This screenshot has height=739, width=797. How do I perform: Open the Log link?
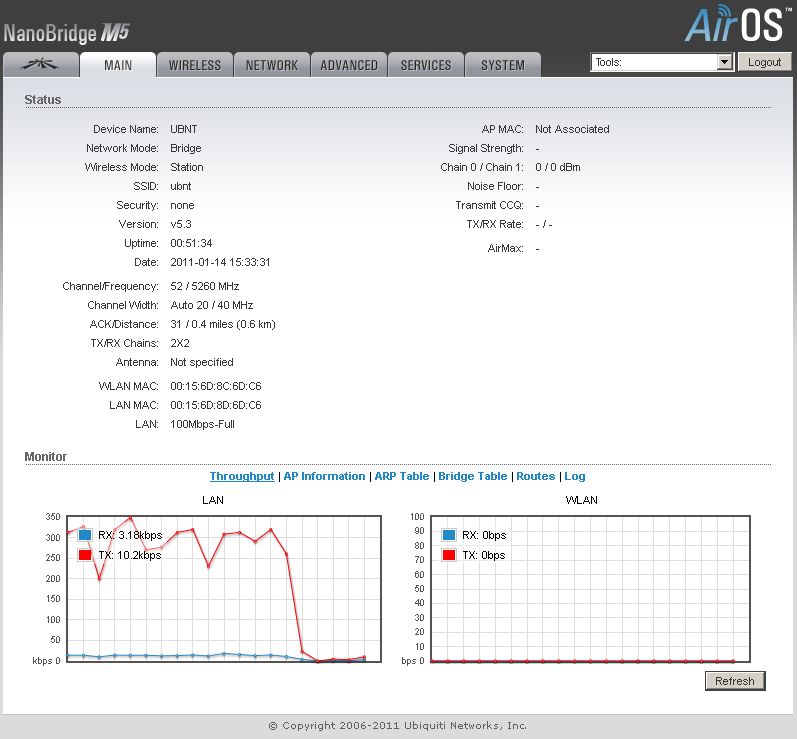click(x=575, y=476)
